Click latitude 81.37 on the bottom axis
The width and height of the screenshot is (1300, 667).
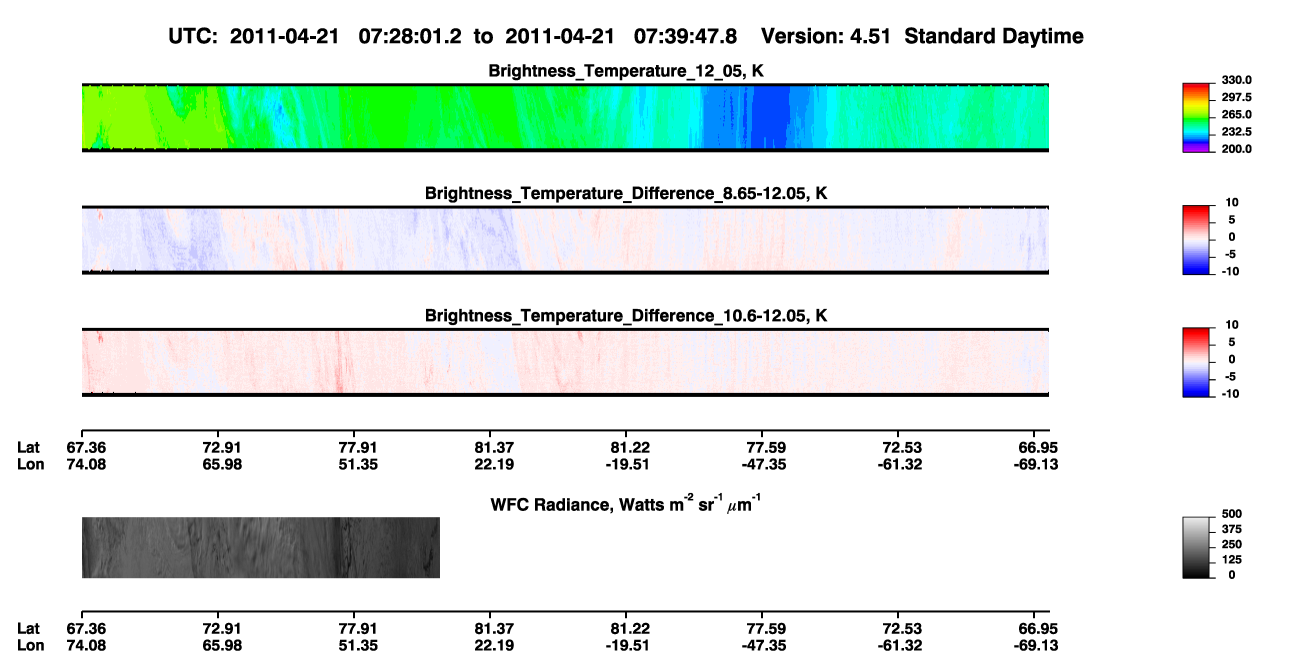(494, 628)
